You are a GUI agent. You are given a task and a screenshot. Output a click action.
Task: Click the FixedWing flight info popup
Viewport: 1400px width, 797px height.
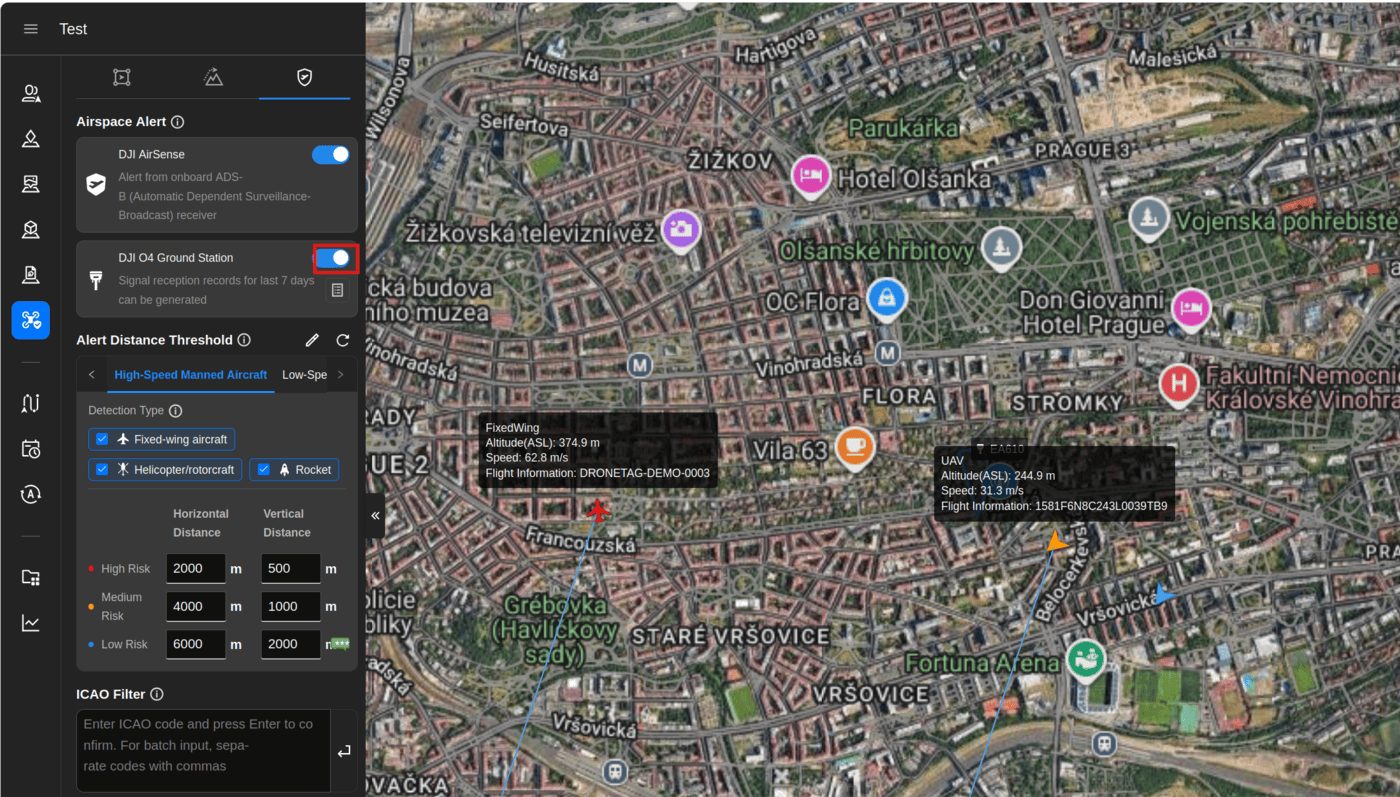(598, 450)
